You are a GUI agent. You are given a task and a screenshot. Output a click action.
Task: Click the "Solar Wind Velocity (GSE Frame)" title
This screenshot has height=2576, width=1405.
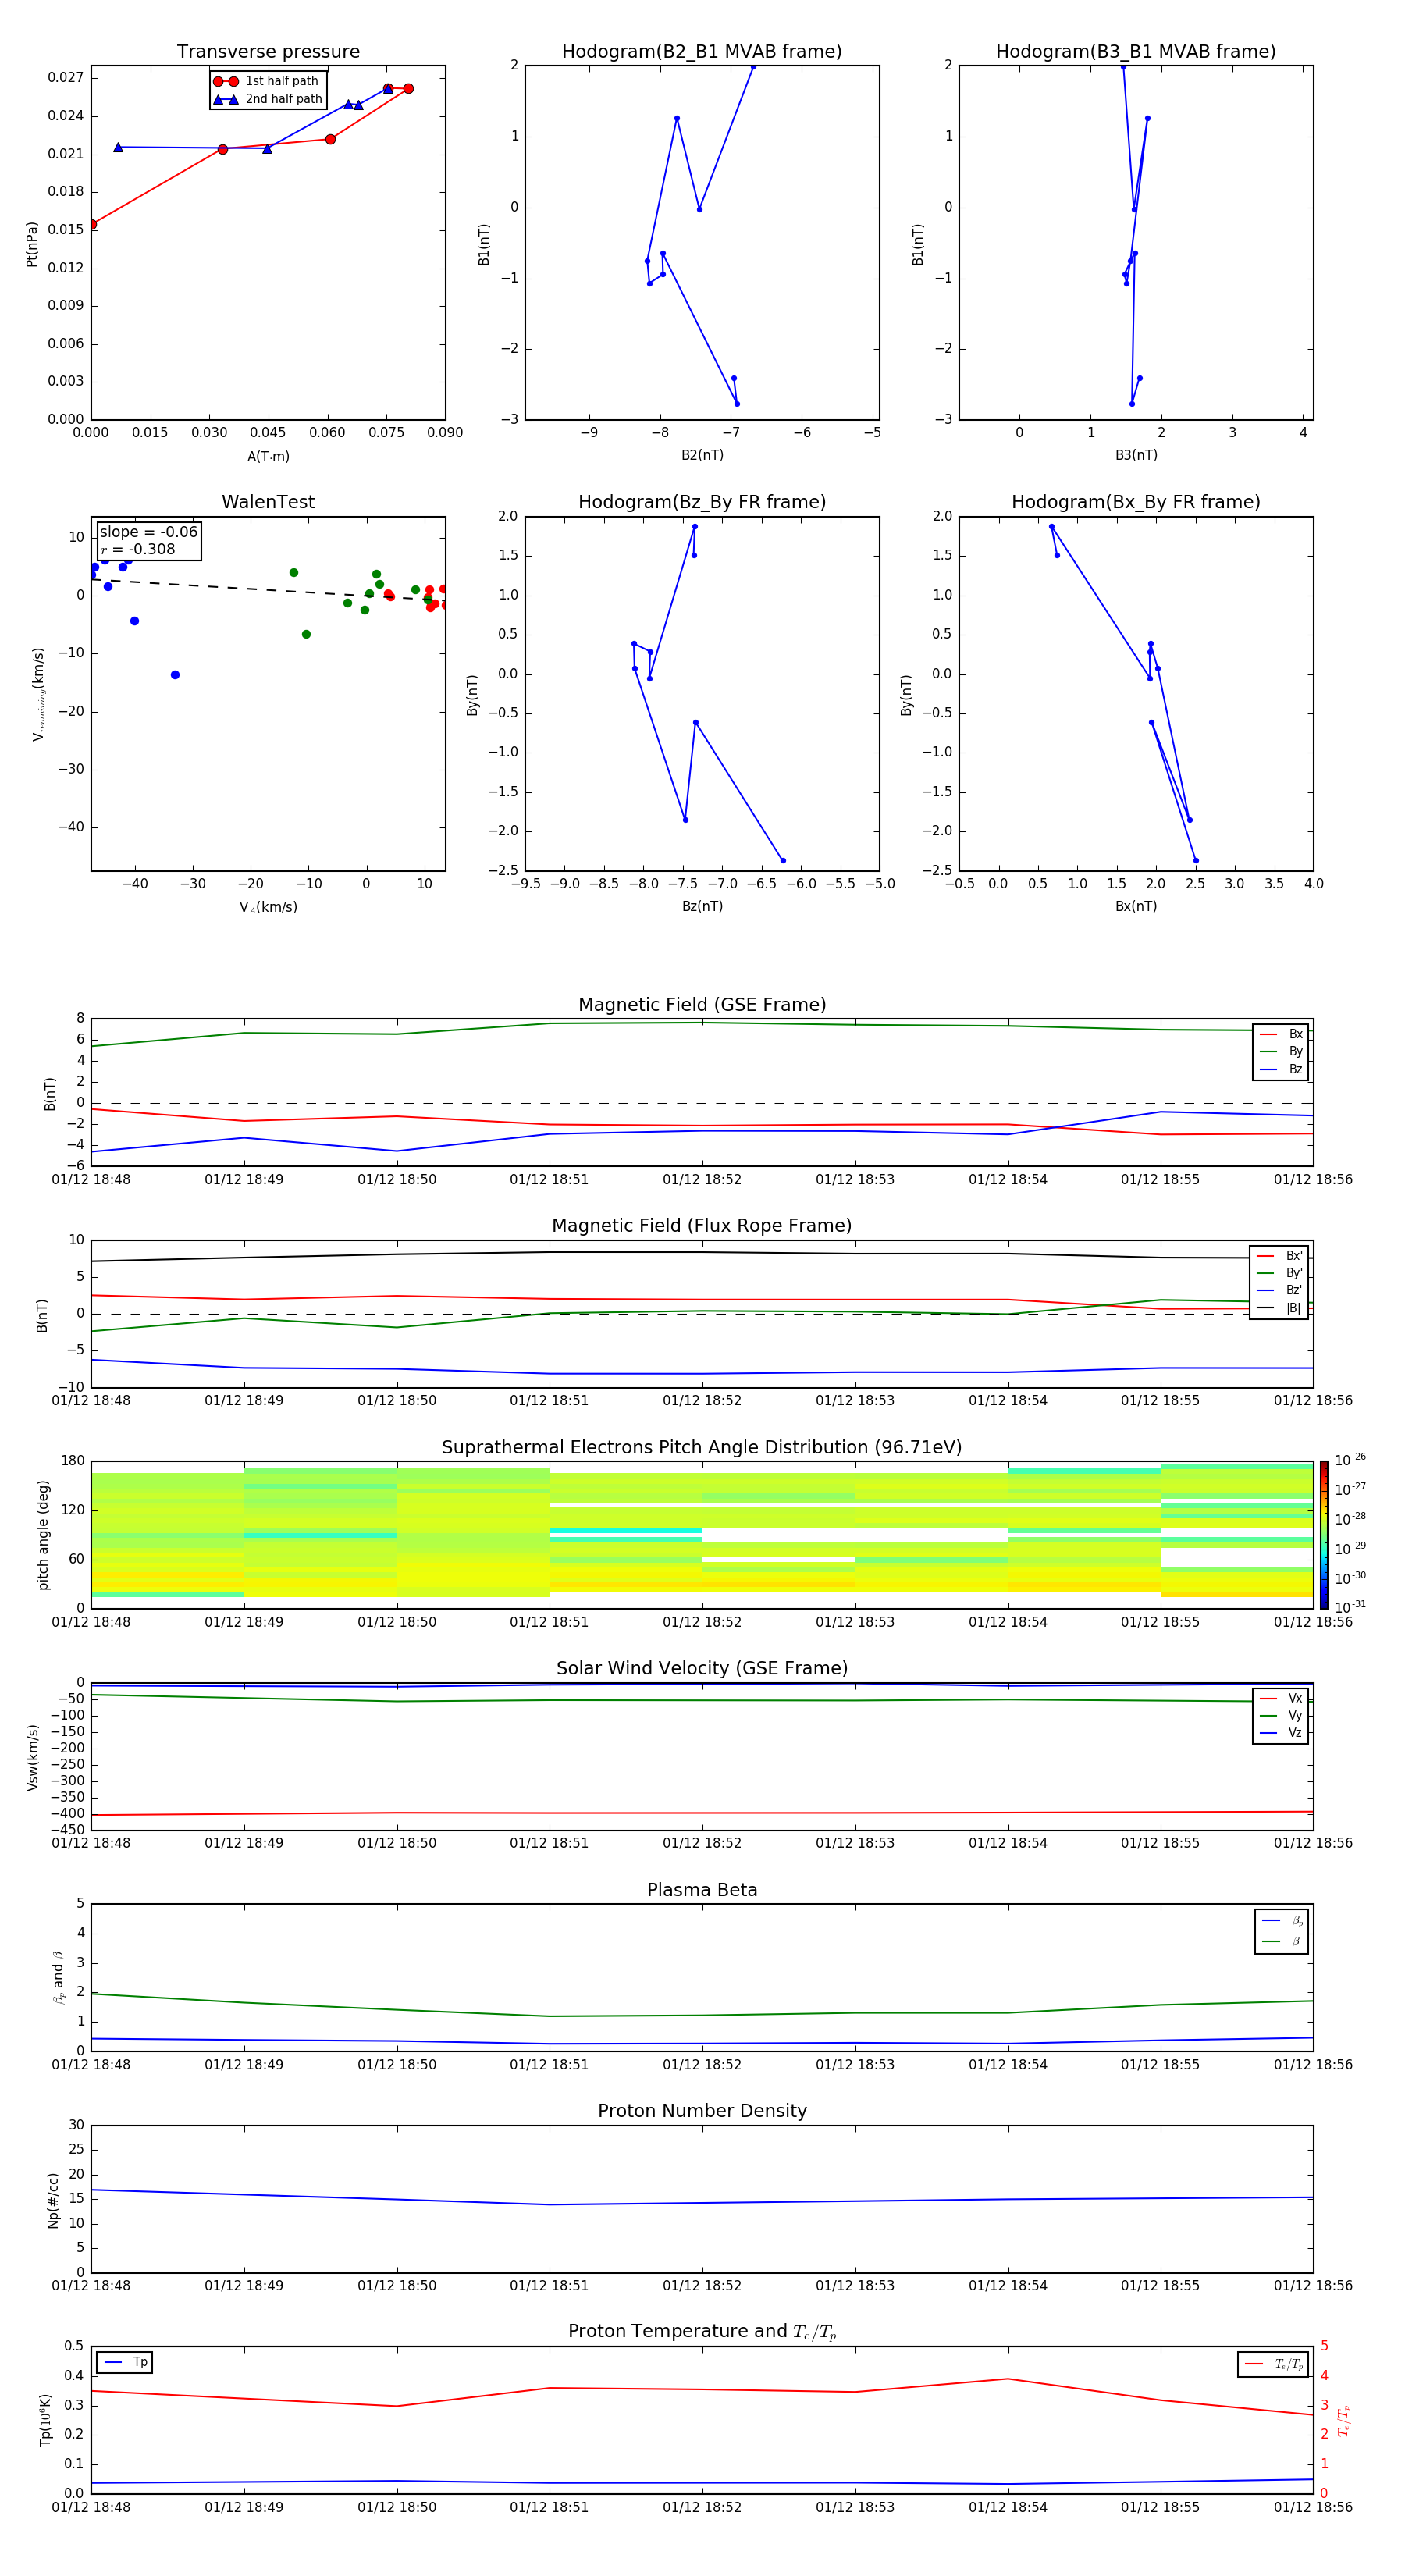tap(702, 1669)
